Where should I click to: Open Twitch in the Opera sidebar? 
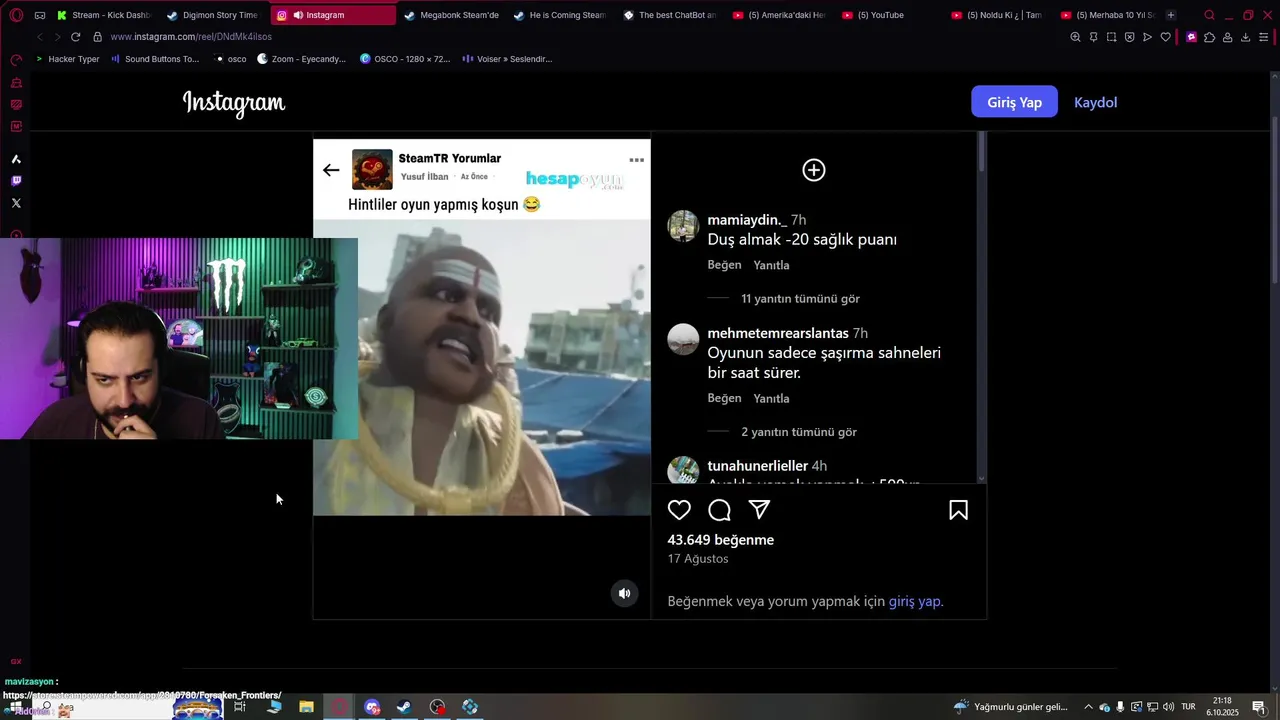(16, 181)
